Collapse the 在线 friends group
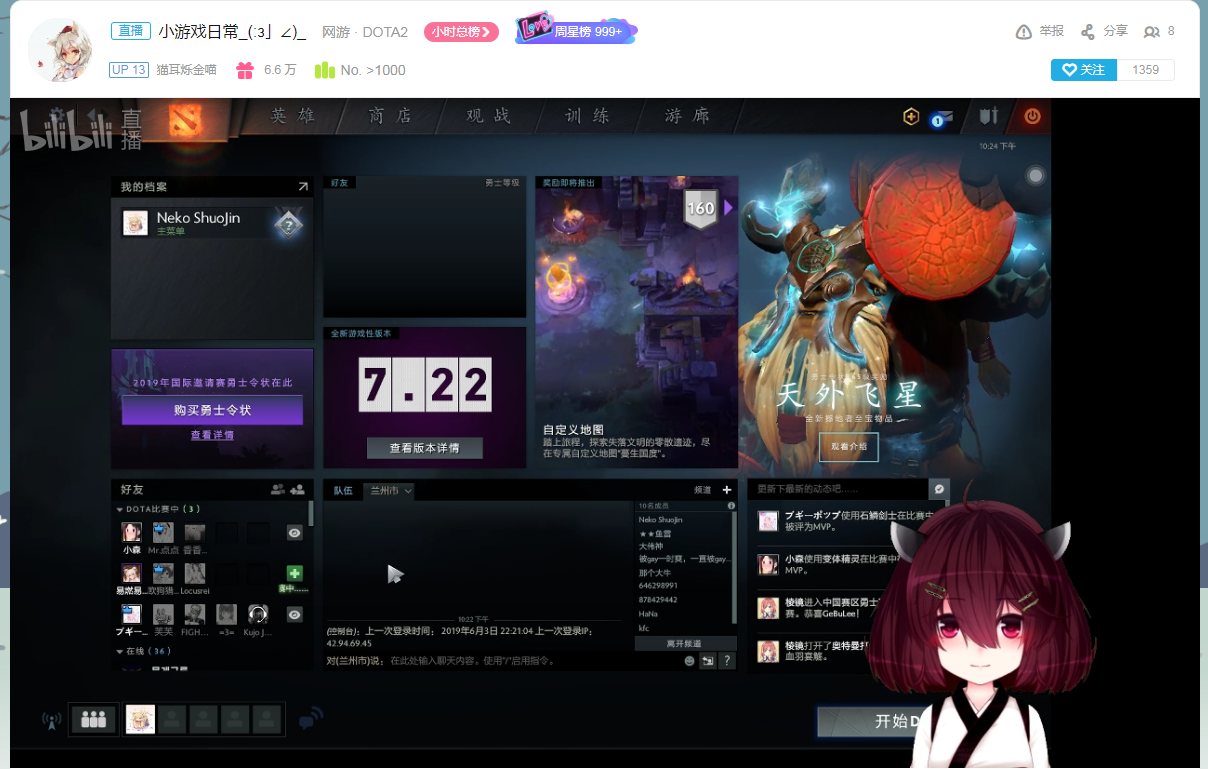Screen dimensions: 1208x769 [120, 651]
